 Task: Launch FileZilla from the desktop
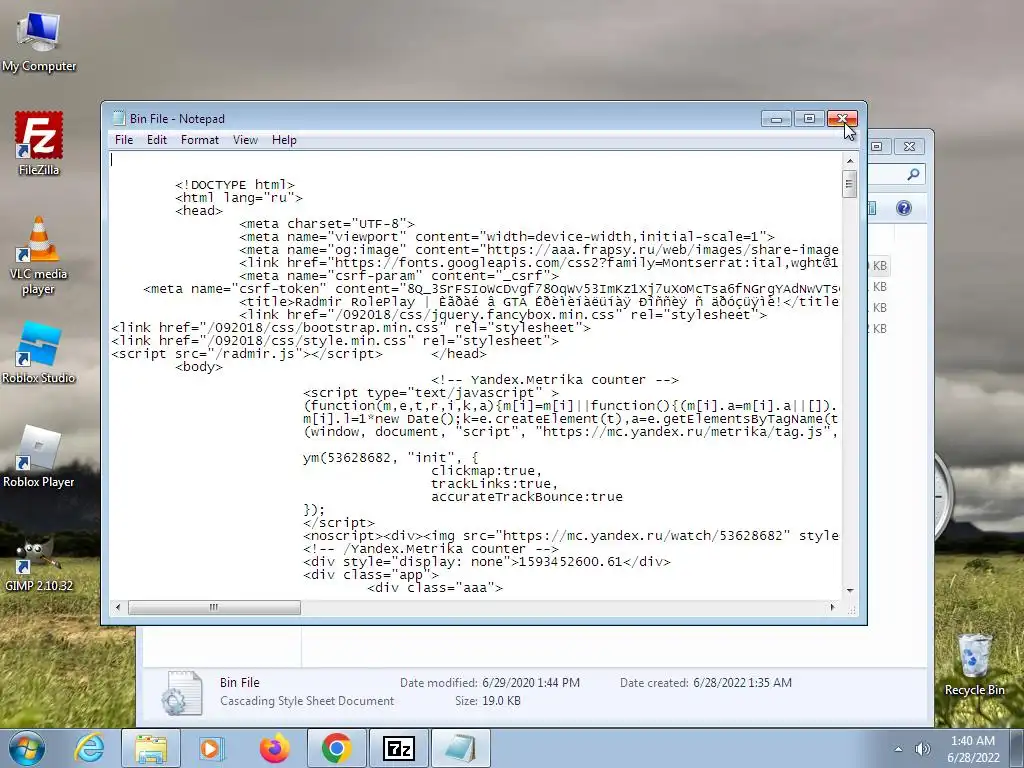[39, 144]
